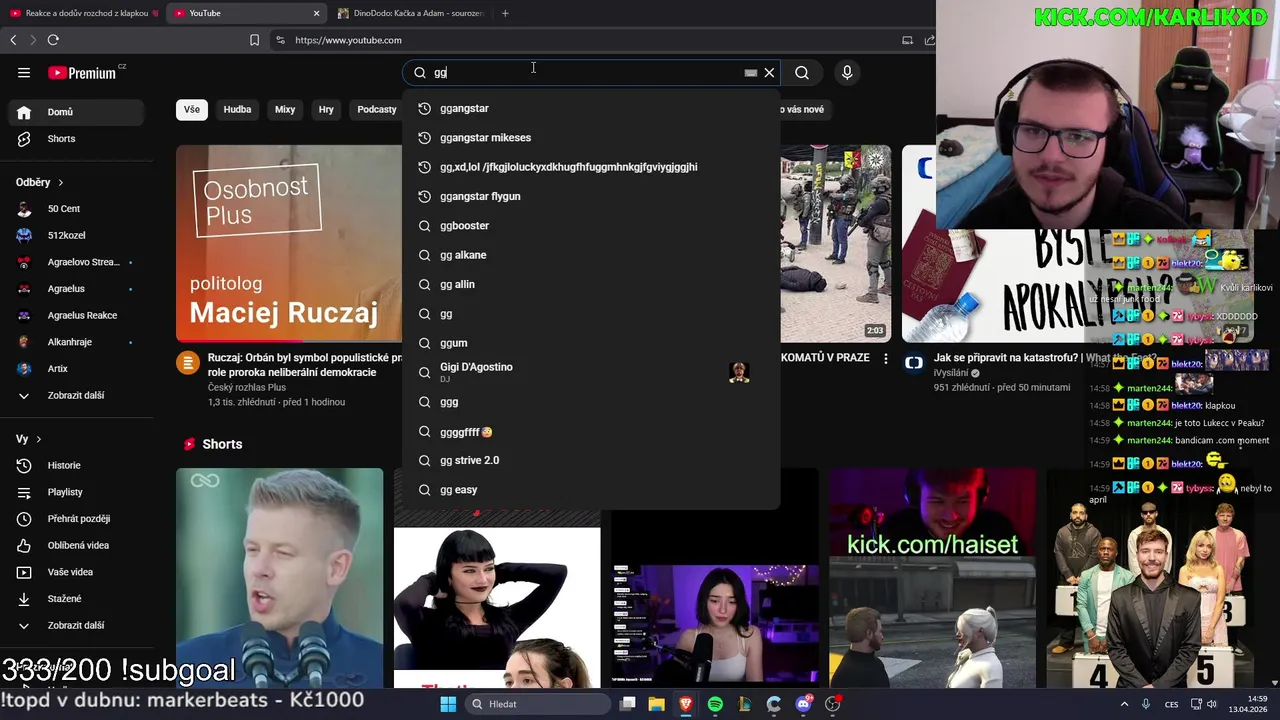Viewport: 1280px width, 720px height.
Task: Open Brave browser from the taskbar
Action: point(685,704)
